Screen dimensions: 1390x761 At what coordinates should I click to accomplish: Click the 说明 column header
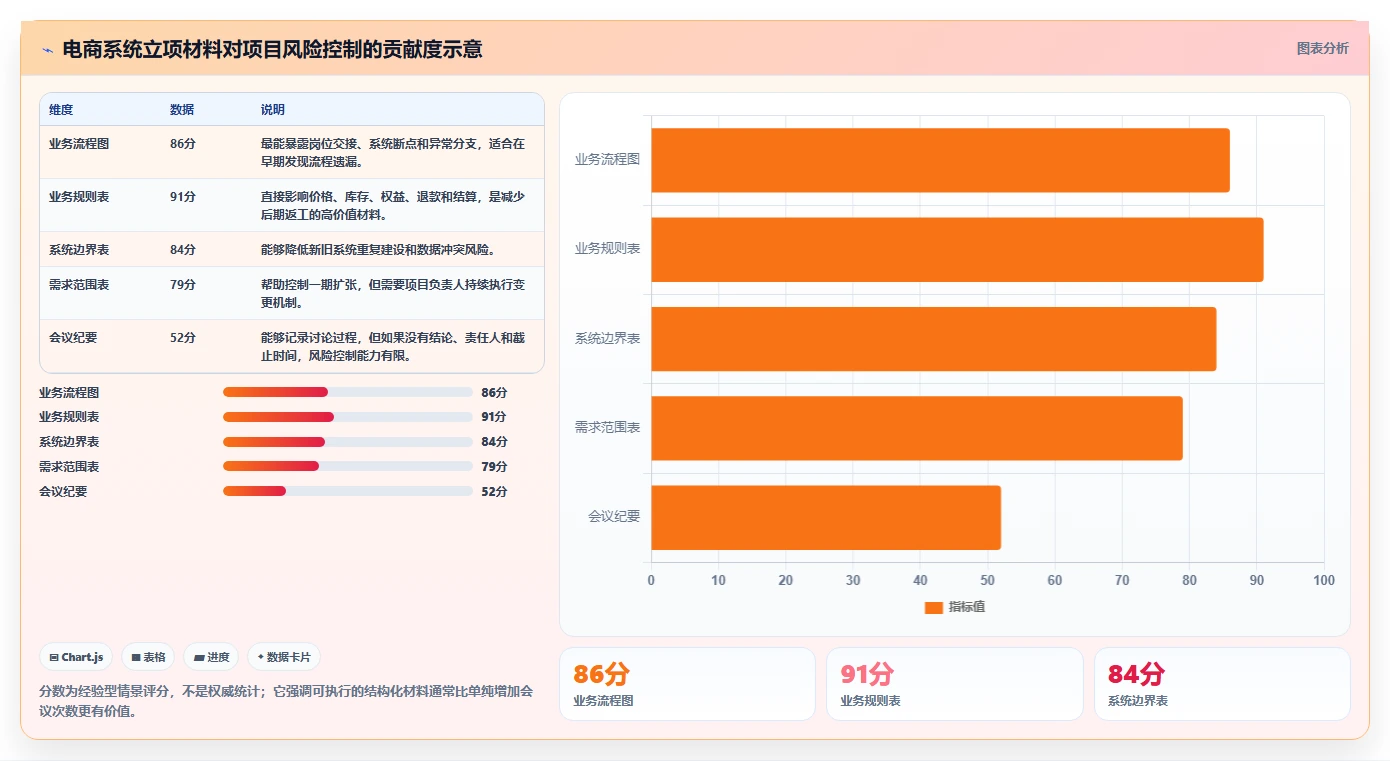coord(273,110)
